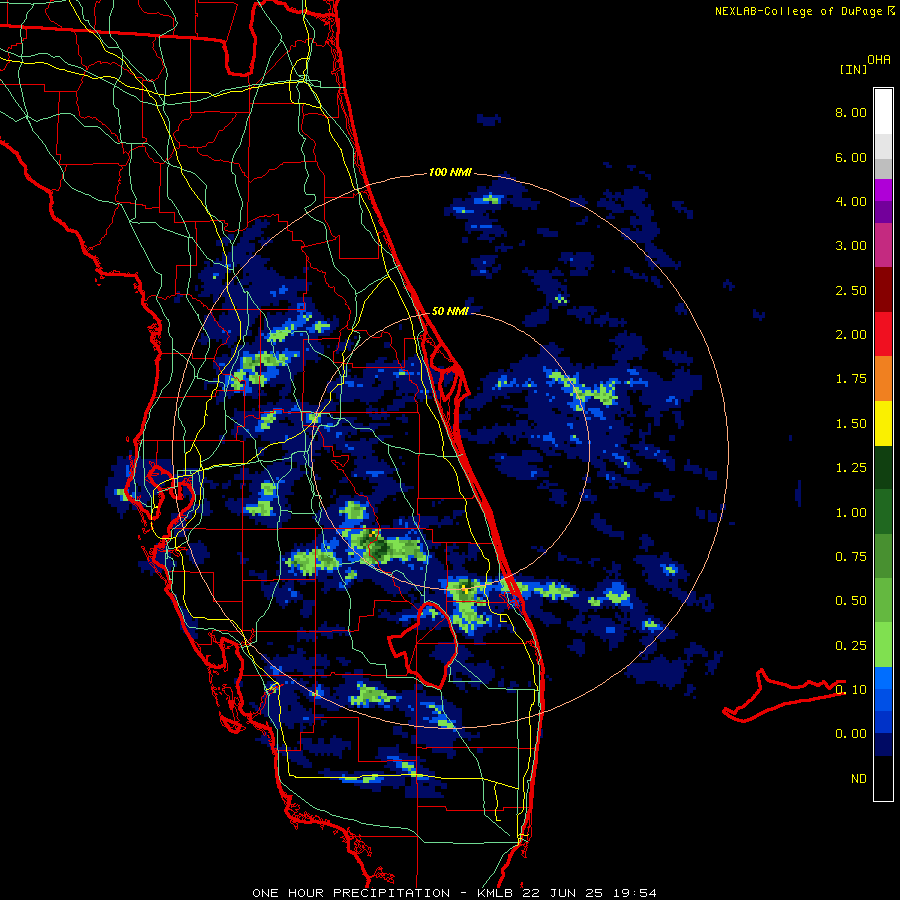The height and width of the screenshot is (900, 900).
Task: Click the 1.50 legend value
Action: (851, 424)
